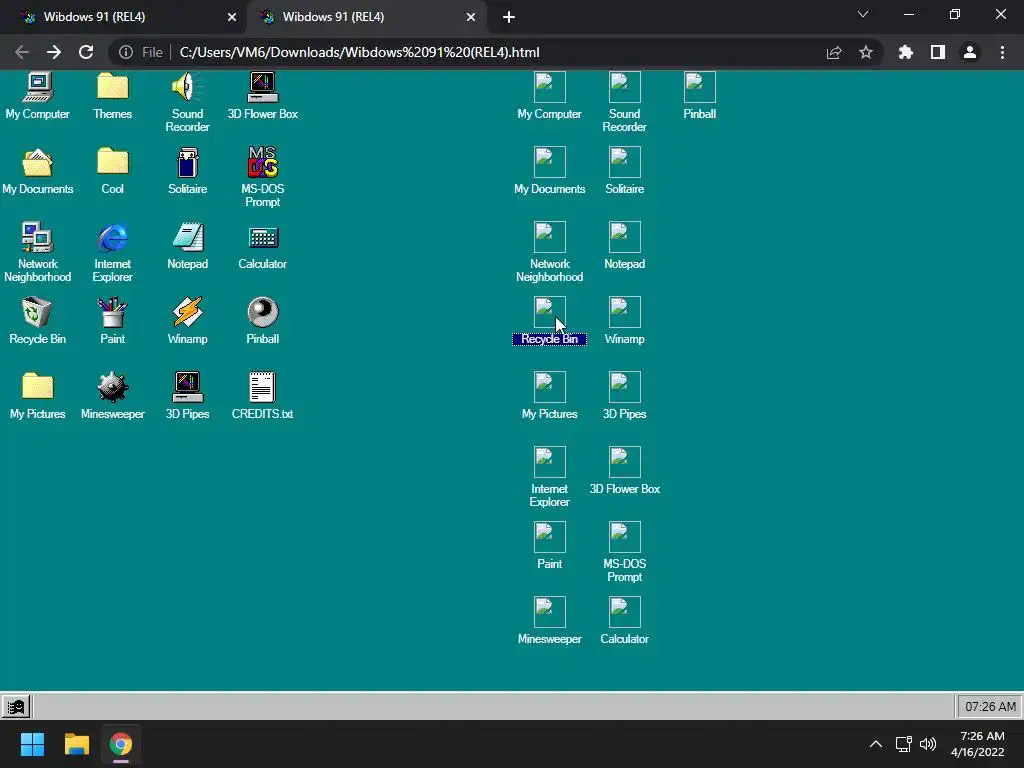Open the tab search chevron dropdown
This screenshot has width=1024, height=768.
(863, 14)
